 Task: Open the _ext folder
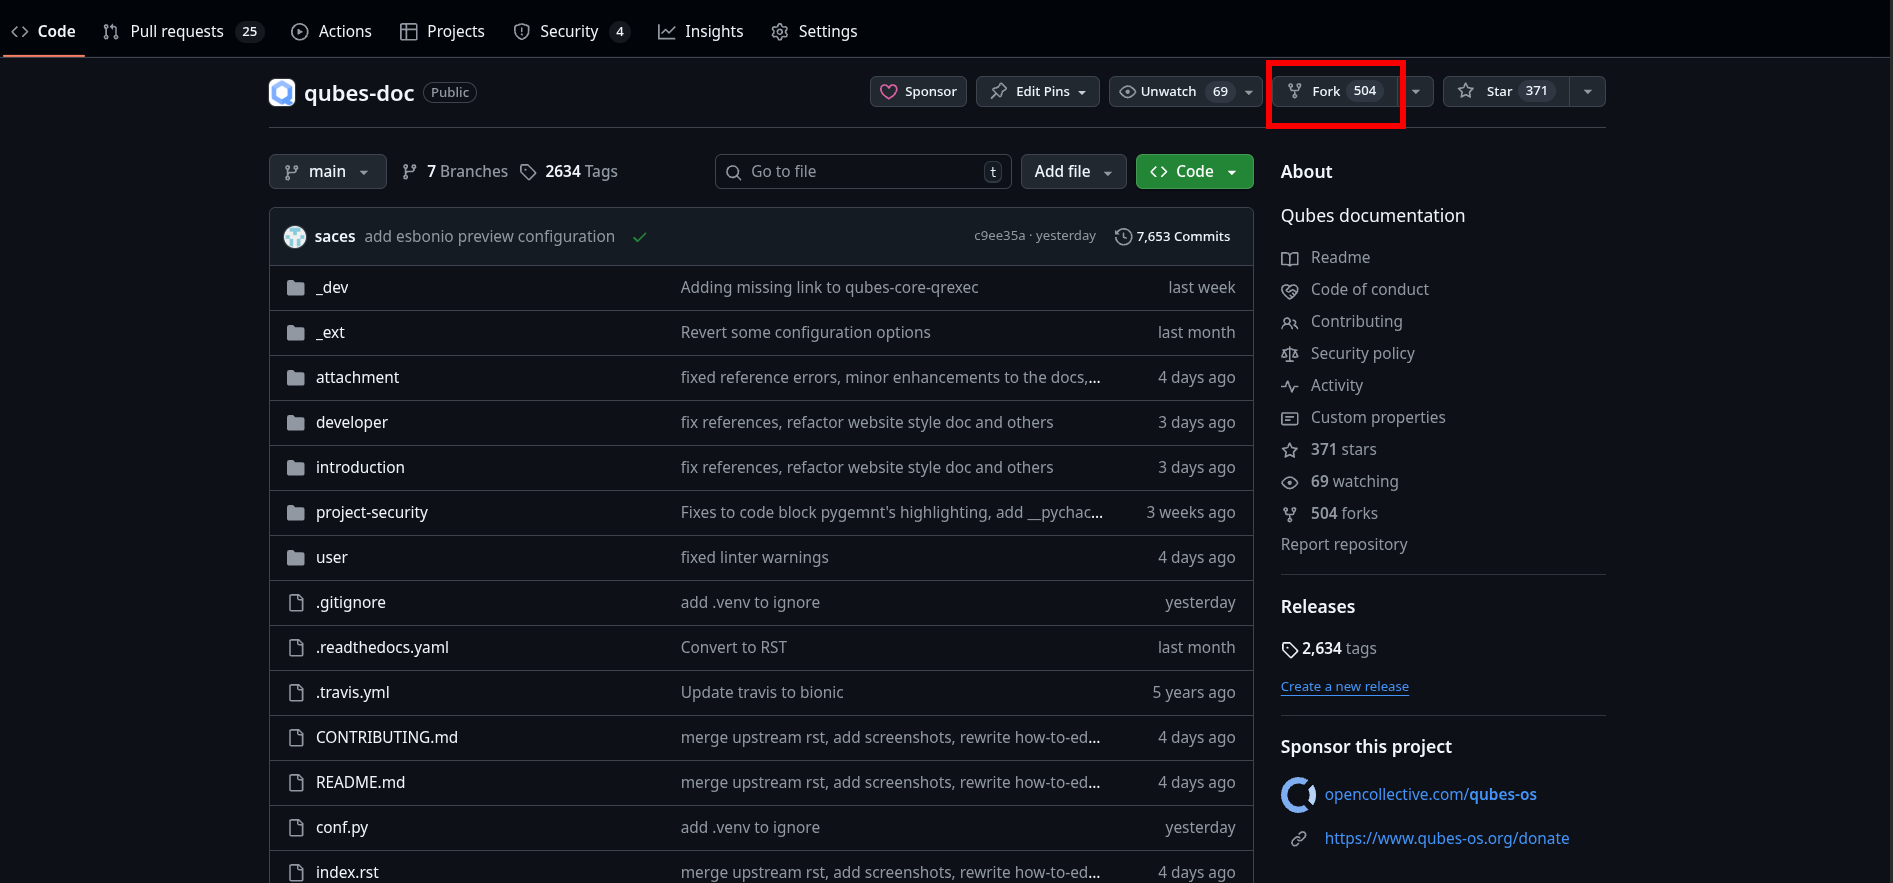pos(330,333)
